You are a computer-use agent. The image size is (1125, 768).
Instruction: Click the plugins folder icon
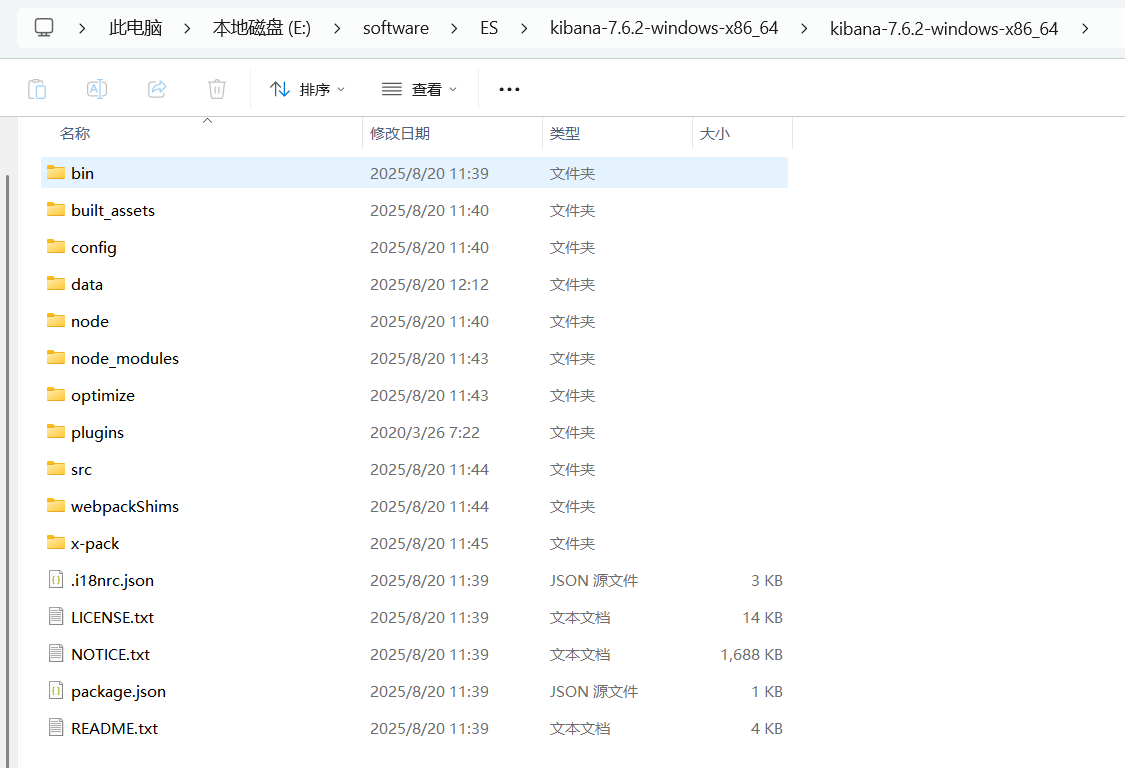click(56, 431)
